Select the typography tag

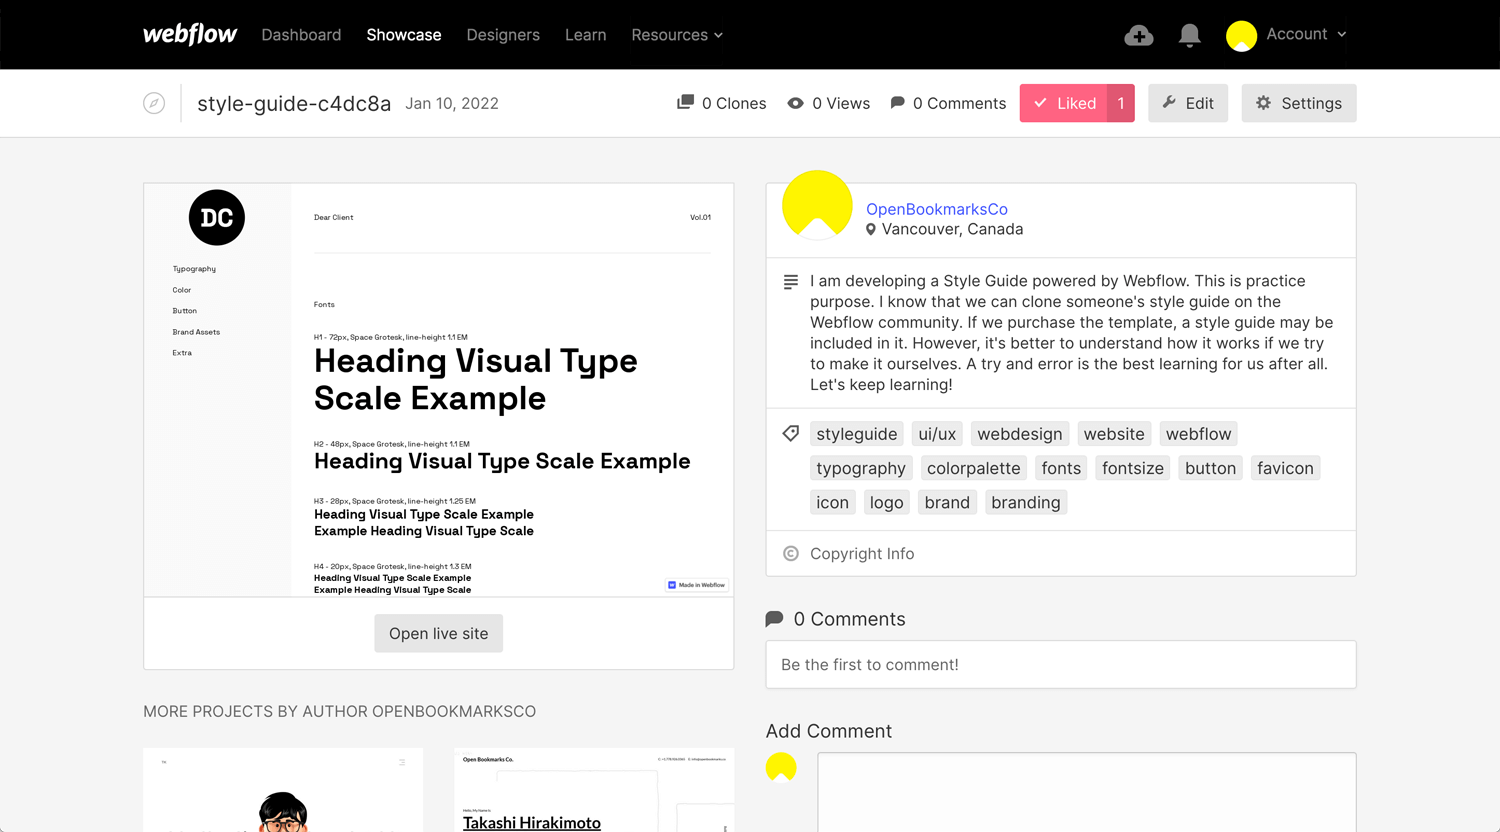[861, 468]
